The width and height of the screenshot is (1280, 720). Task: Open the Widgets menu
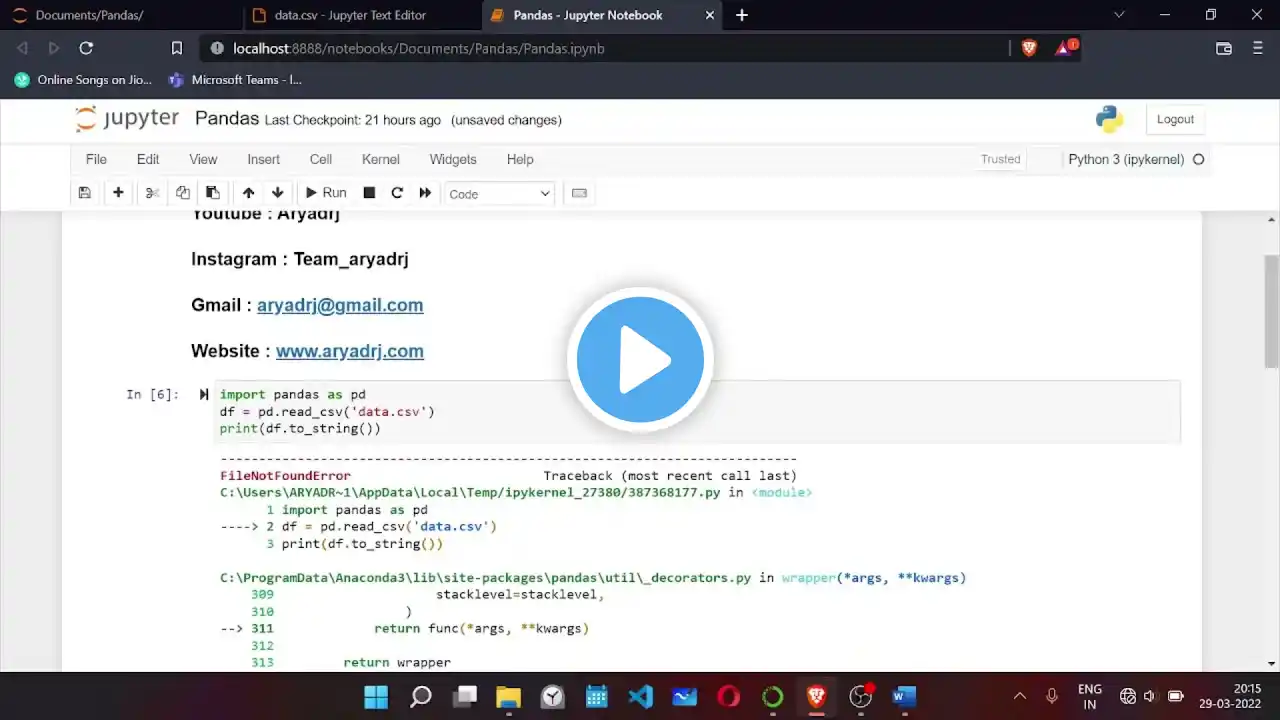453,159
